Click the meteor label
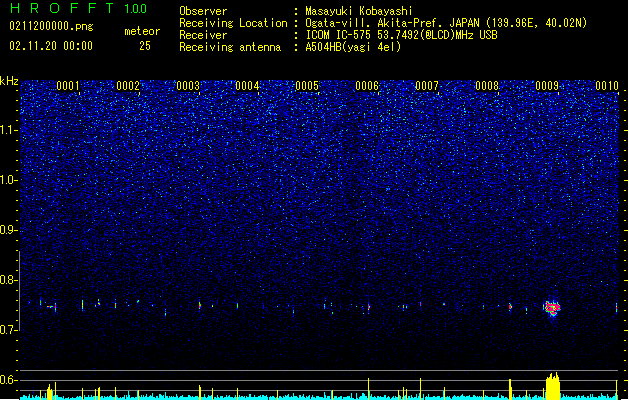The width and height of the screenshot is (629, 400). point(142,31)
